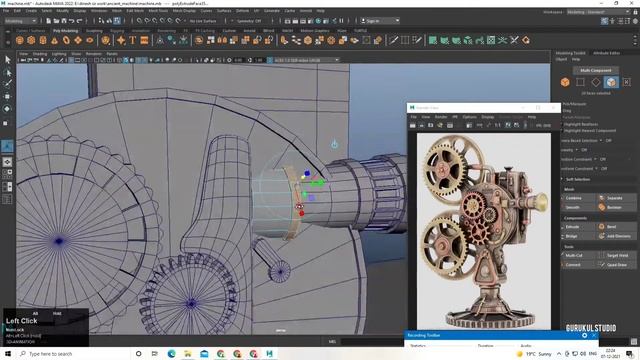Pick the Lasso select tool in toolbox
Image resolution: width=640 pixels, height=360 pixels.
coord(7,73)
